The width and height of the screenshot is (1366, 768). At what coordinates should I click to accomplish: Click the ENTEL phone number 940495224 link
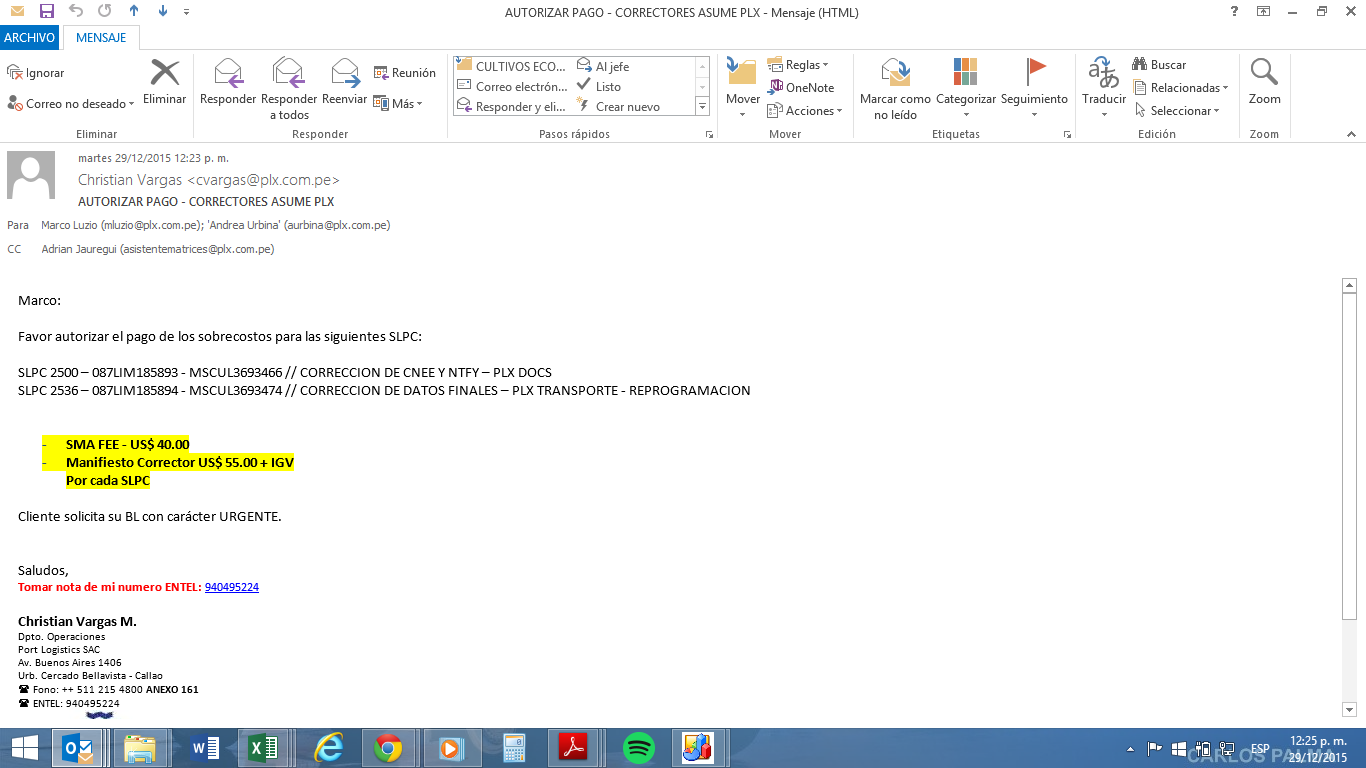pos(231,588)
